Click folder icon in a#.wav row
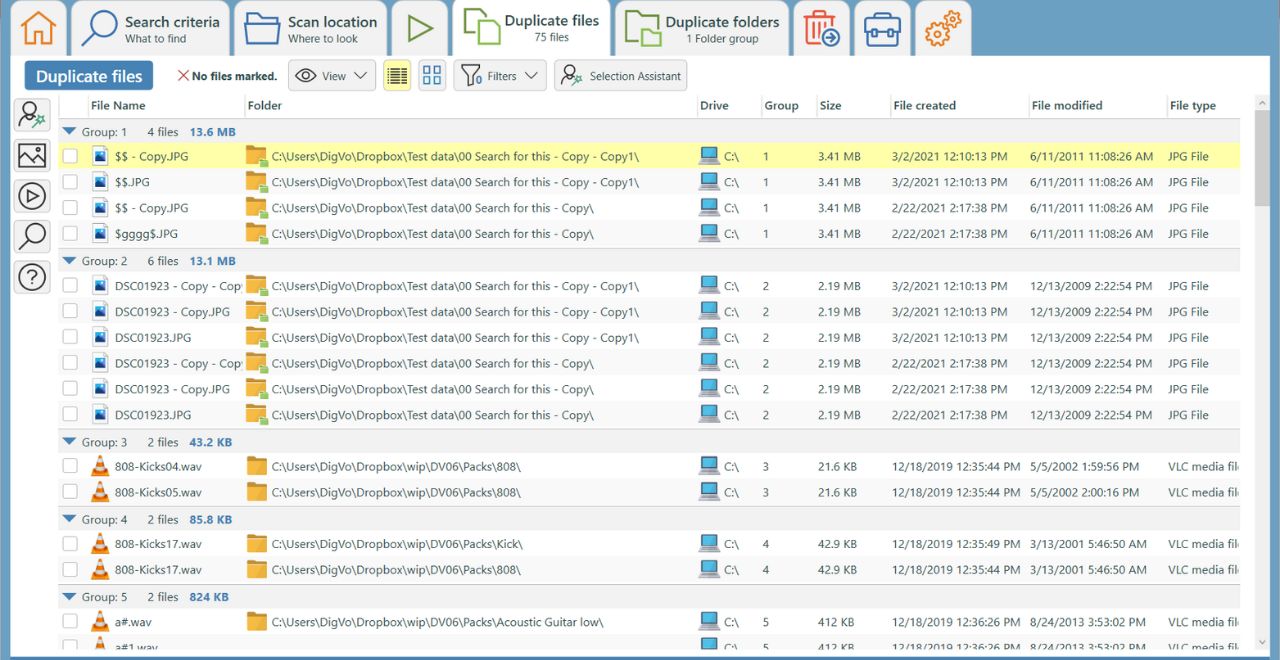This screenshot has width=1280, height=660. [257, 622]
